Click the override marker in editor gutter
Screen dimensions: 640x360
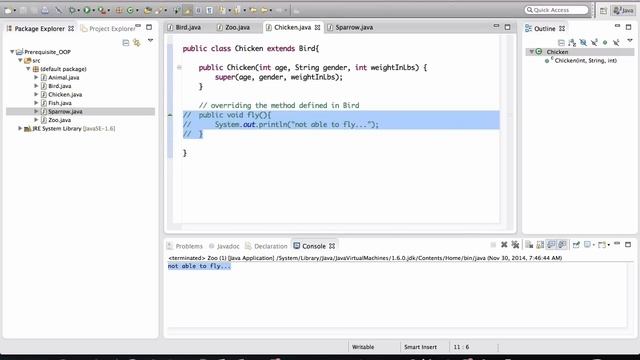(x=170, y=115)
